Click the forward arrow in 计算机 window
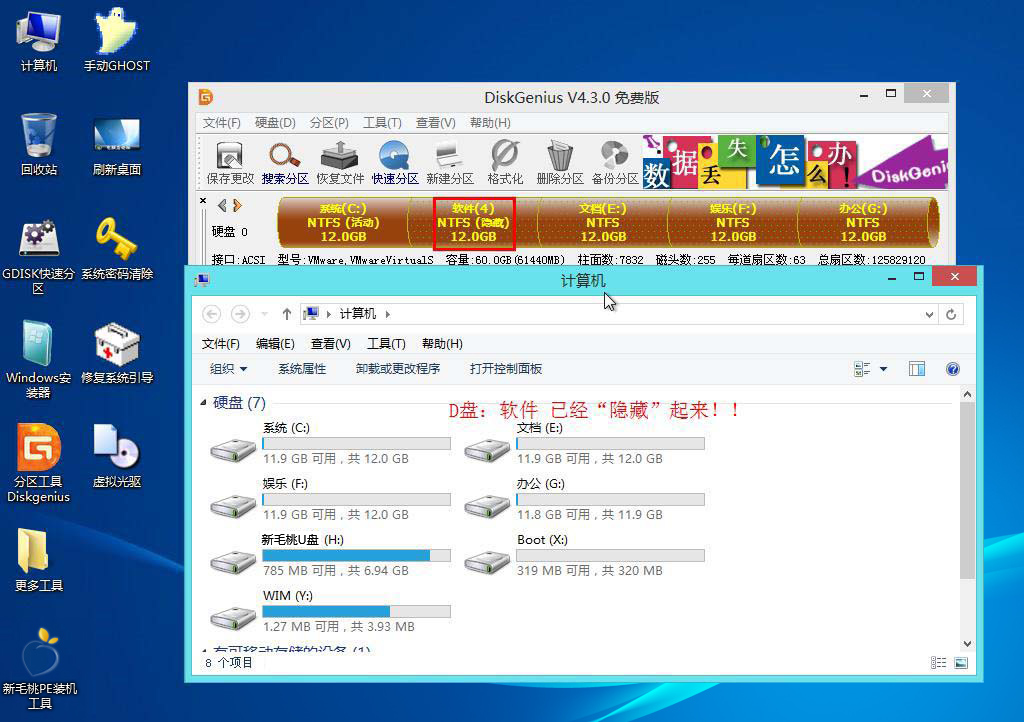 pos(240,315)
